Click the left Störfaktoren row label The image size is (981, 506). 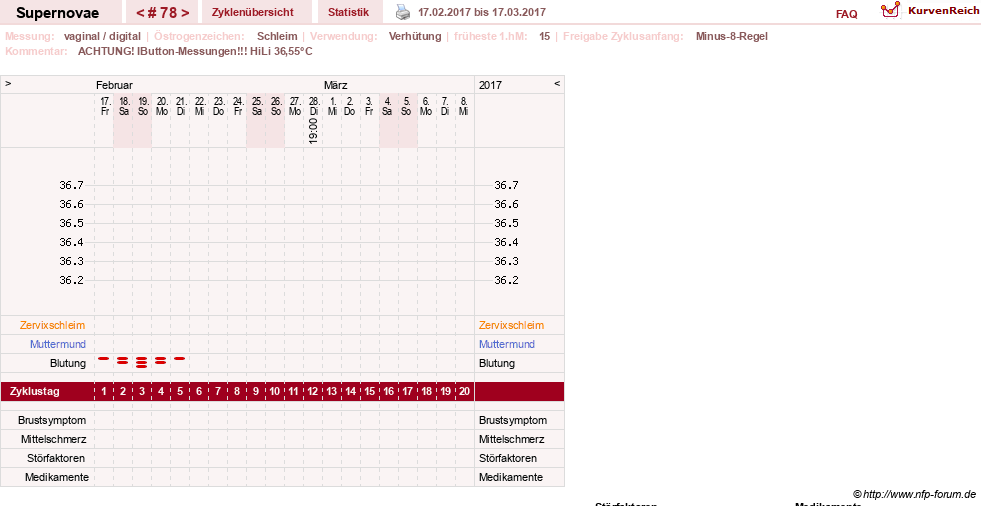pyautogui.click(x=56, y=458)
